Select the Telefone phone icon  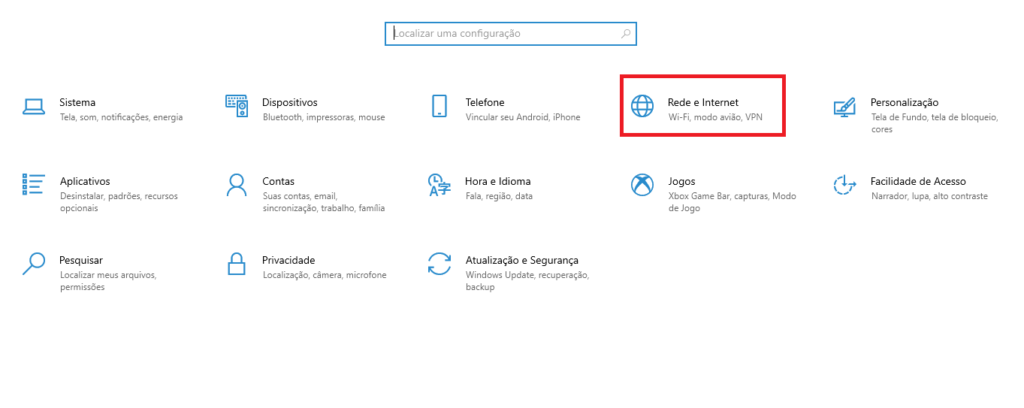click(x=439, y=107)
